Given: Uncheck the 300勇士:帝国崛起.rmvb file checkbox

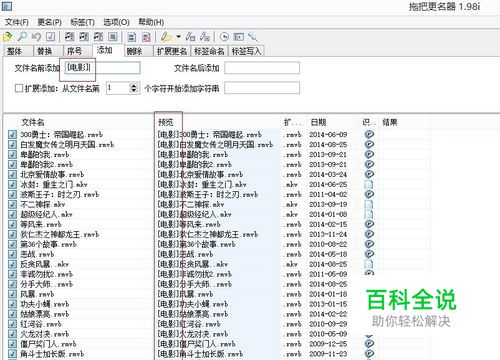Looking at the screenshot, I should 12,135.
